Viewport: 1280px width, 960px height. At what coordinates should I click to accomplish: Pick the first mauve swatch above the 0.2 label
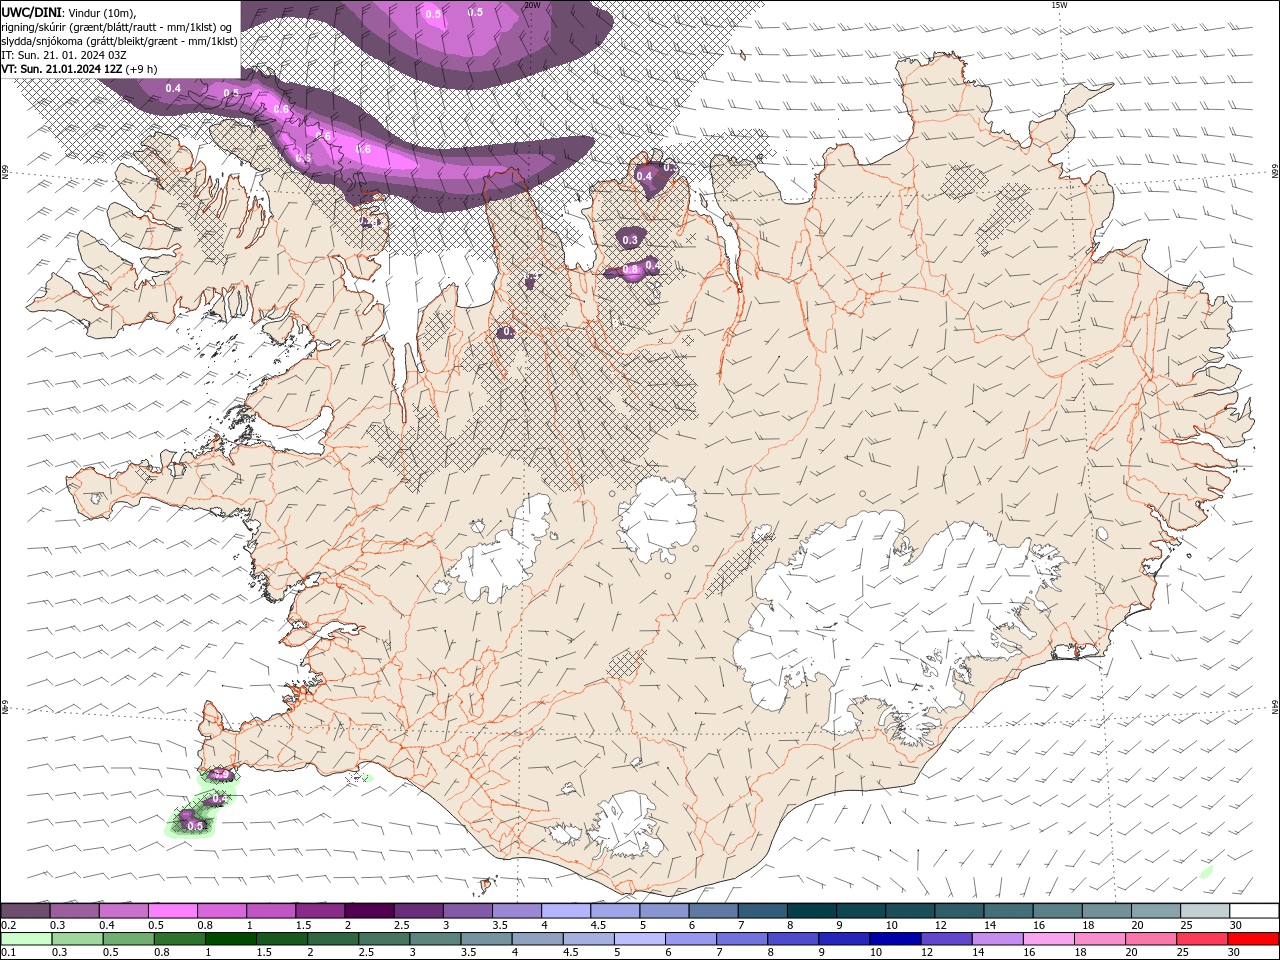[x=26, y=911]
